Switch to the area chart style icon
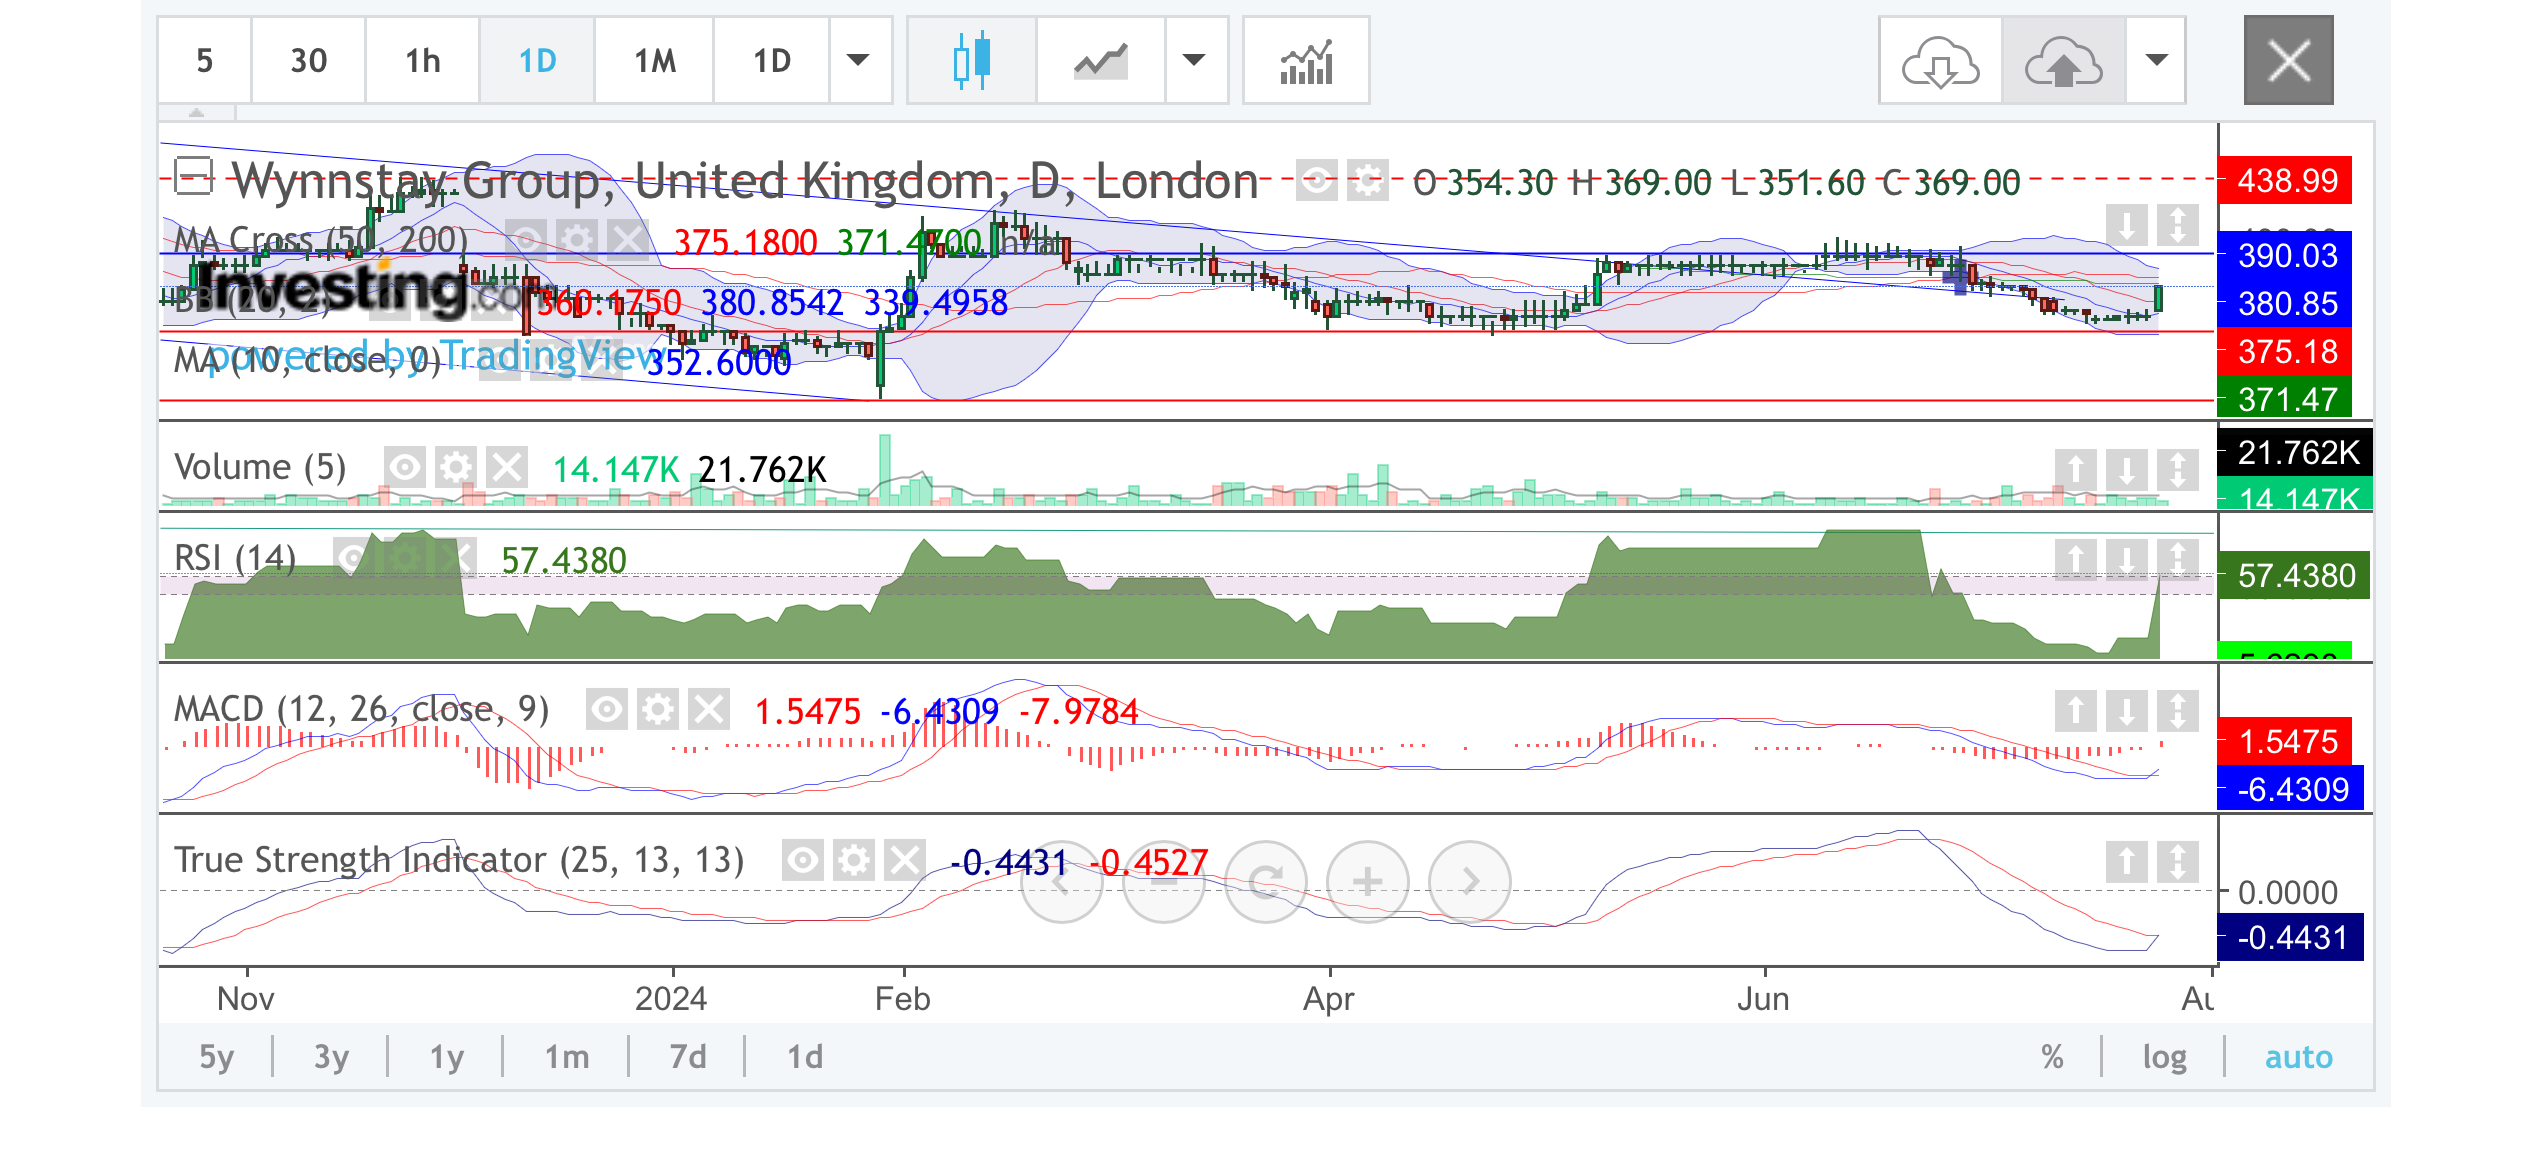Screen dimensions: 2532x1170 coord(1101,61)
